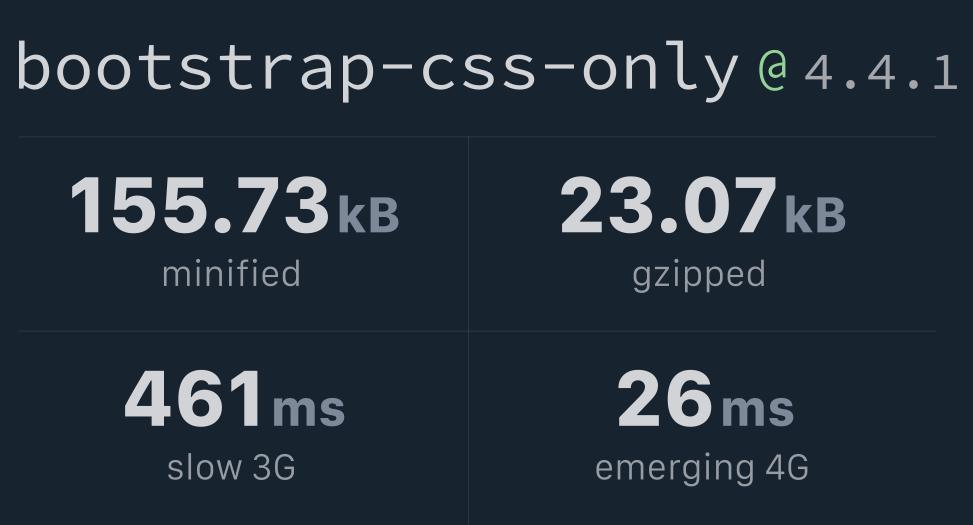Image resolution: width=973 pixels, height=525 pixels.
Task: Click the emerging 4G label
Action: tap(702, 469)
